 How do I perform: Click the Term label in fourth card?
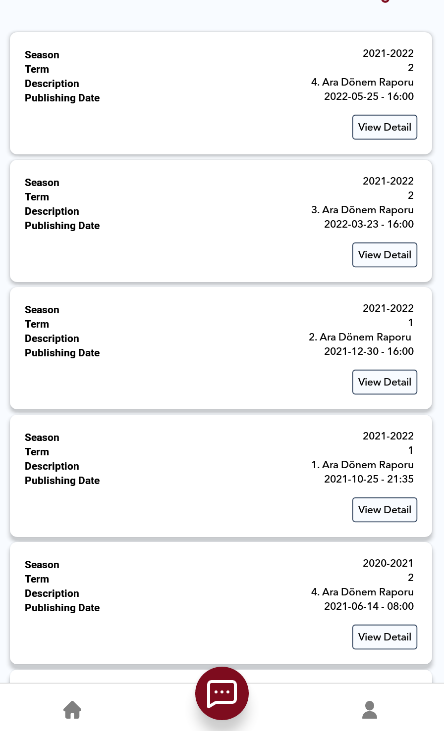(x=37, y=452)
